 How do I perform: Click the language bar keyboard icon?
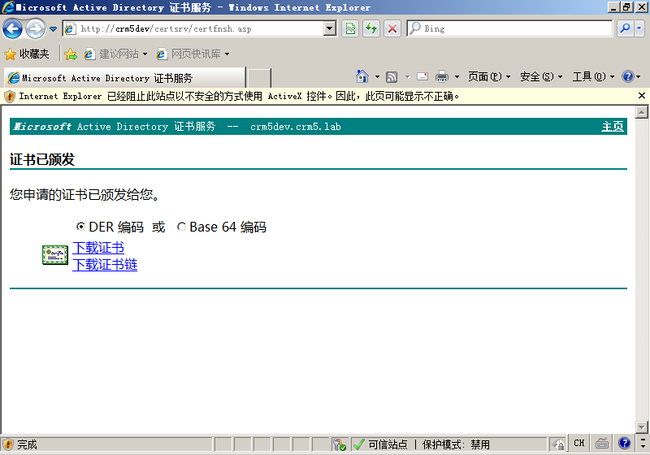tap(602, 443)
